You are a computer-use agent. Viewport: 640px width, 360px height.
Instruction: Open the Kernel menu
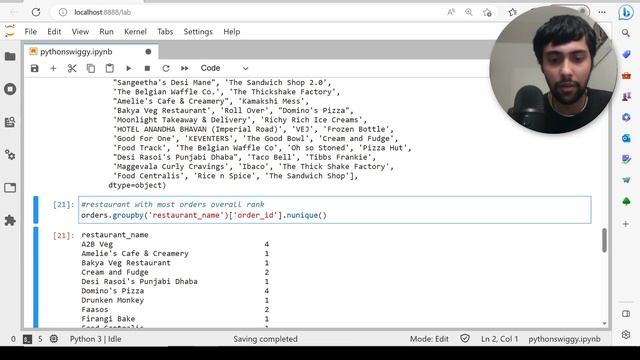(135, 32)
